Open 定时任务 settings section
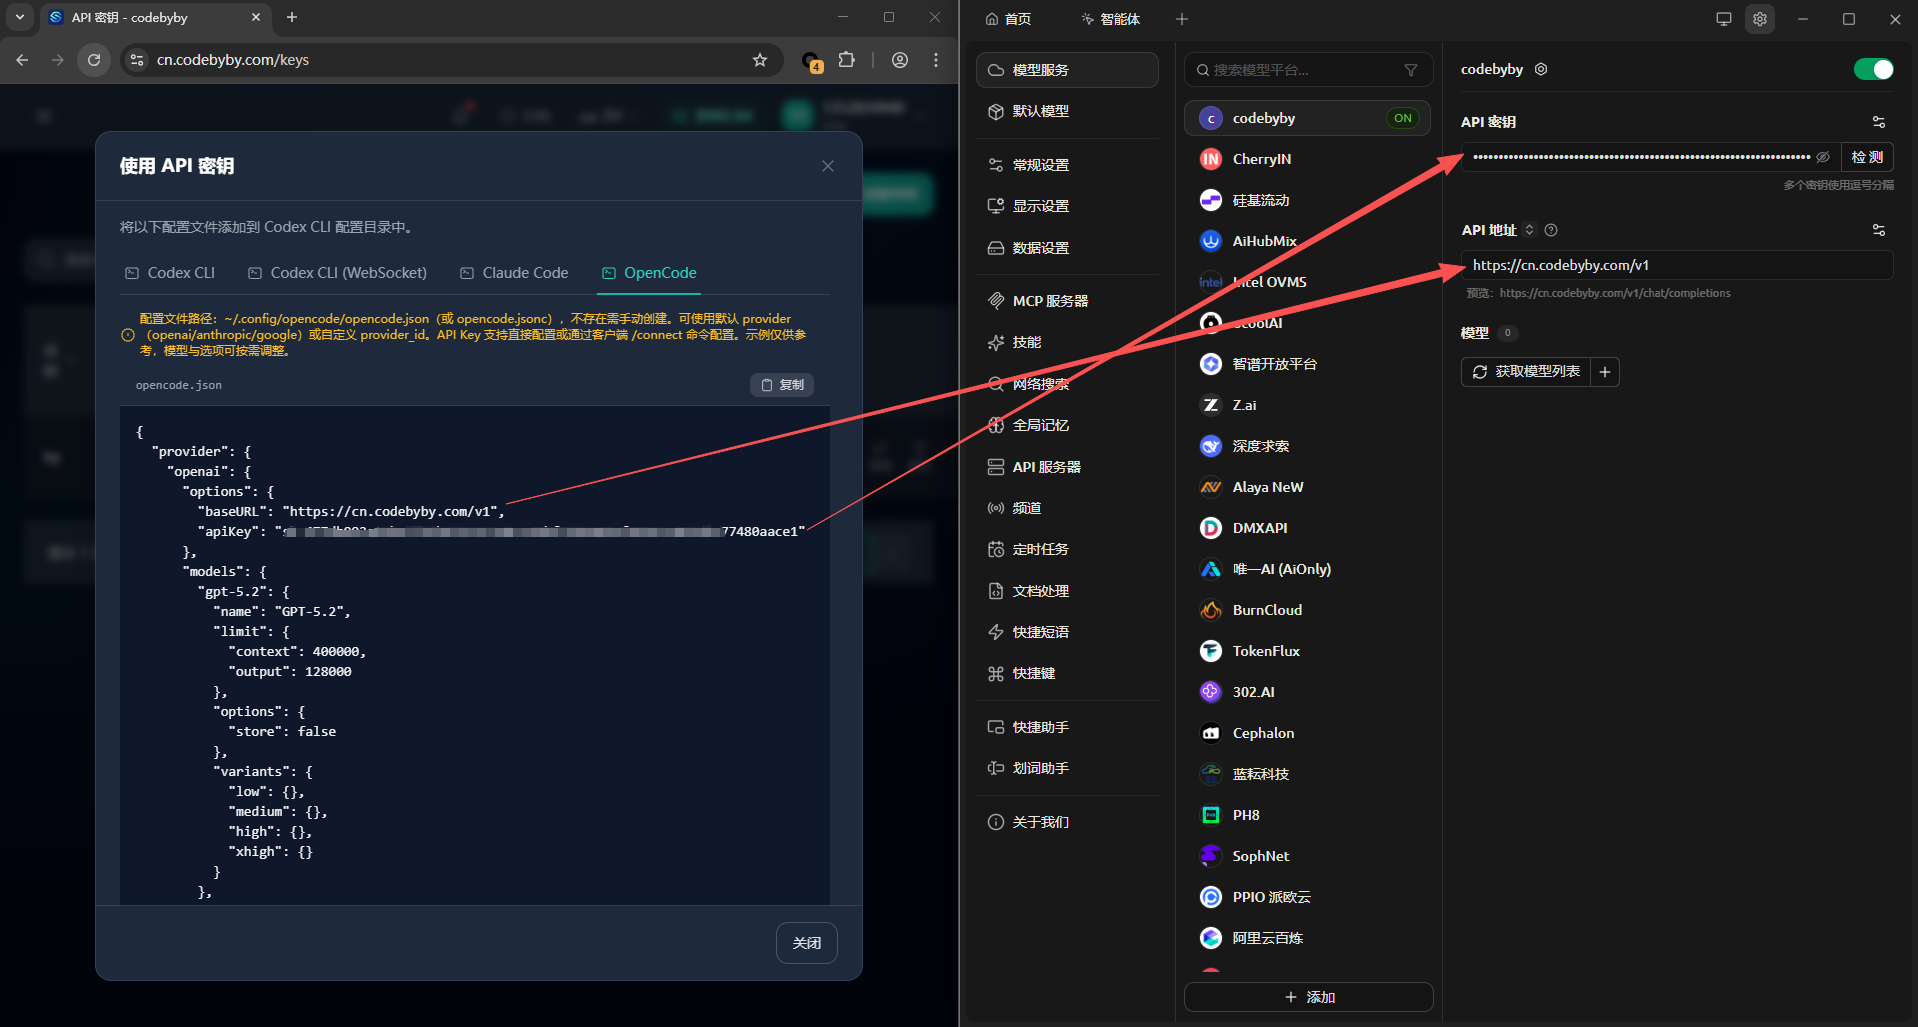The width and height of the screenshot is (1918, 1027). pos(1067,549)
